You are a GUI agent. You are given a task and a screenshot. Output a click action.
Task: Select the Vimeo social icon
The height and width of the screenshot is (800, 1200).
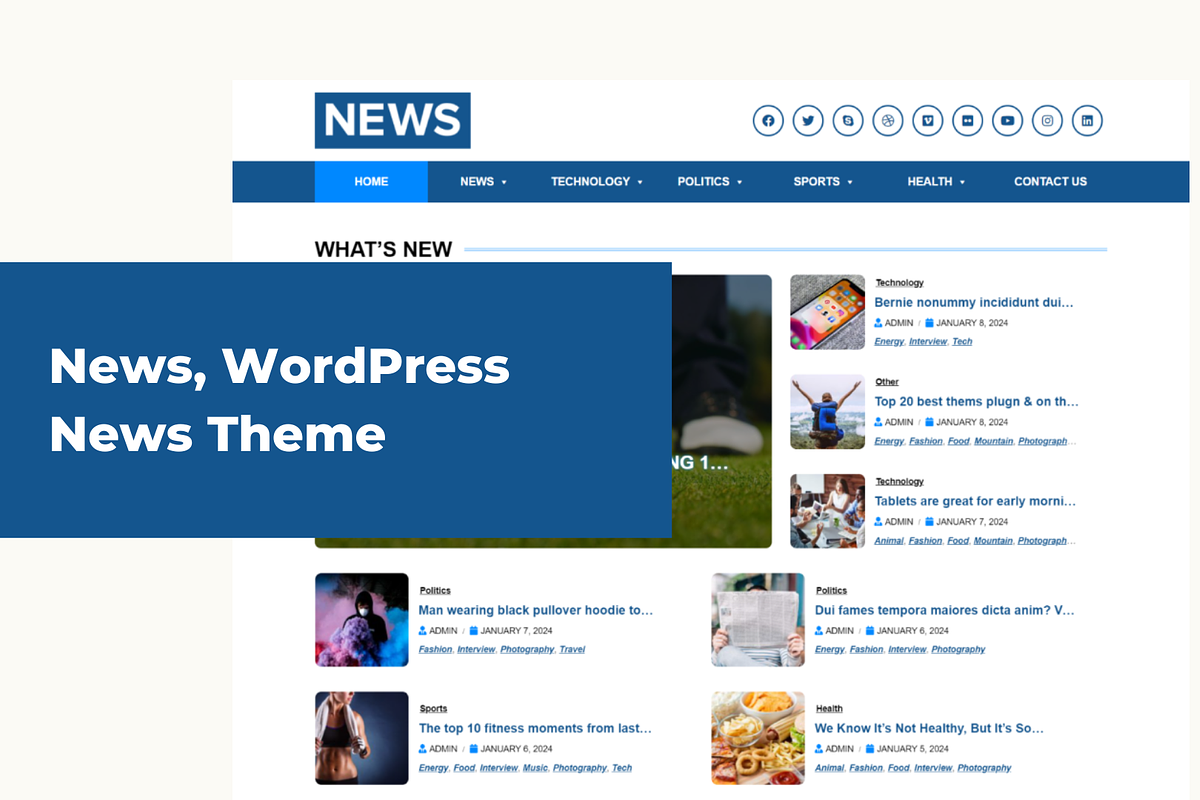pyautogui.click(x=928, y=120)
